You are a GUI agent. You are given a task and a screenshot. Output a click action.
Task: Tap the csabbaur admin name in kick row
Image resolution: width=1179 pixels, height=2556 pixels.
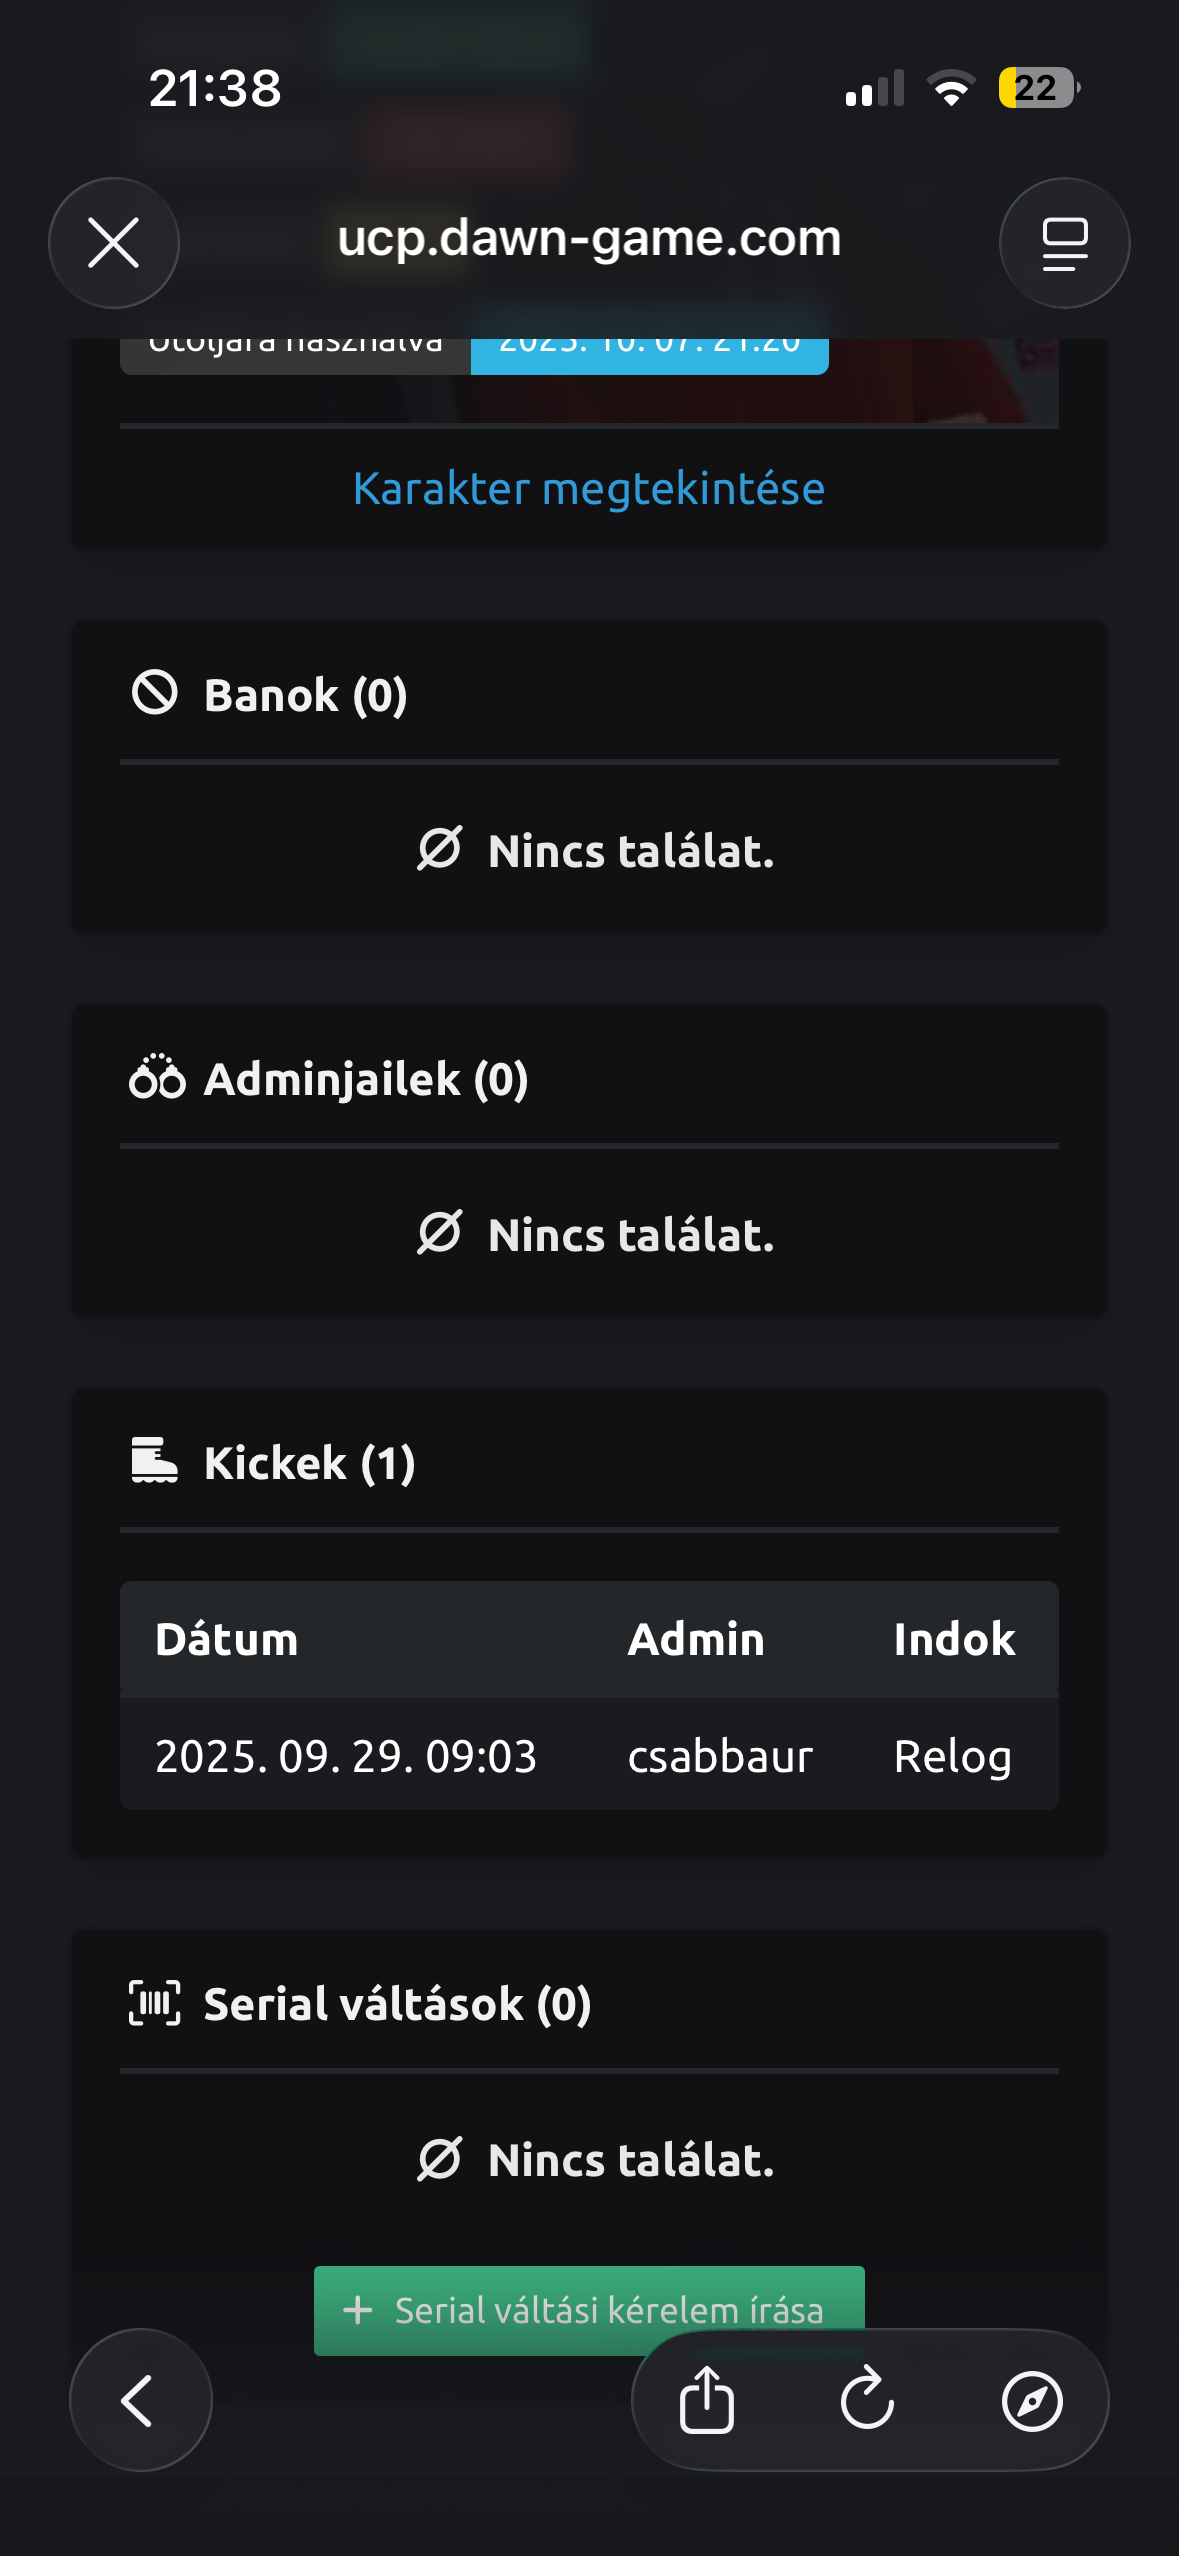(720, 1757)
